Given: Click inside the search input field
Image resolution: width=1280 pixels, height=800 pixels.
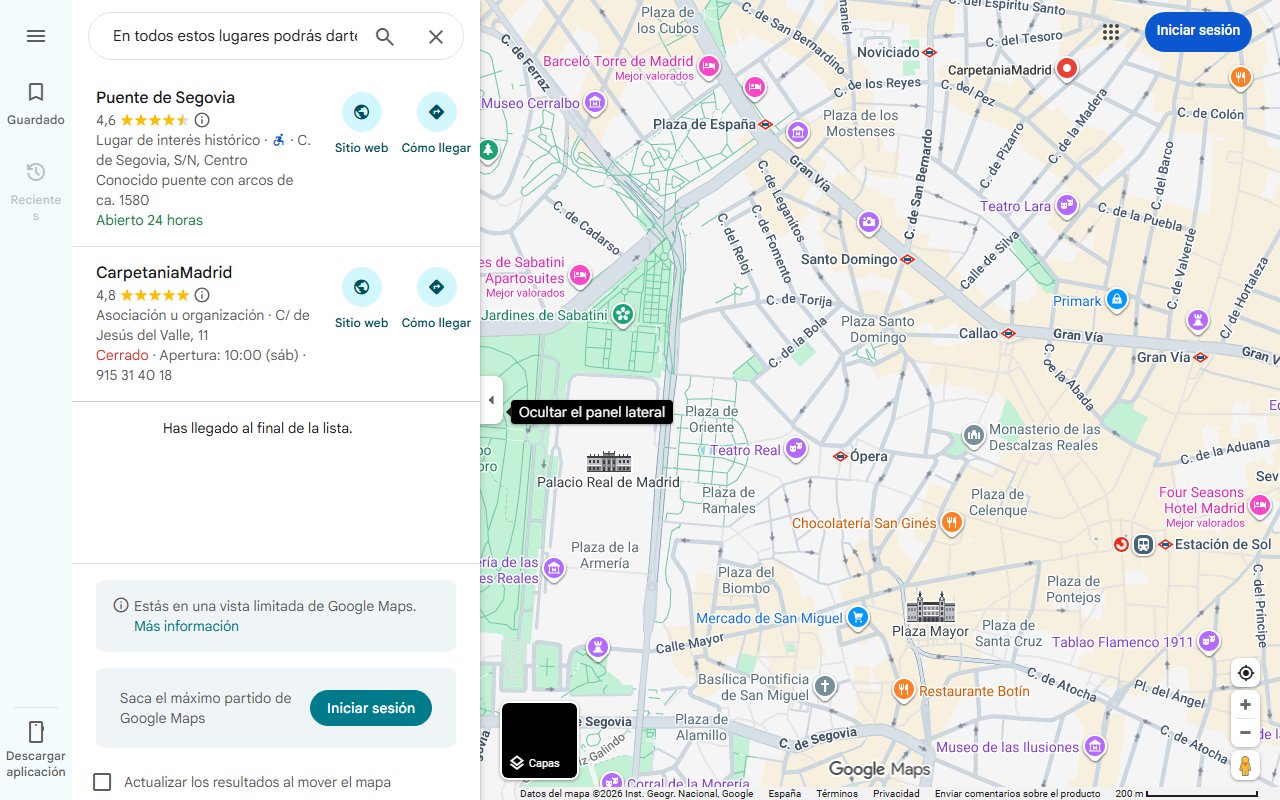Looking at the screenshot, I should click(x=230, y=36).
